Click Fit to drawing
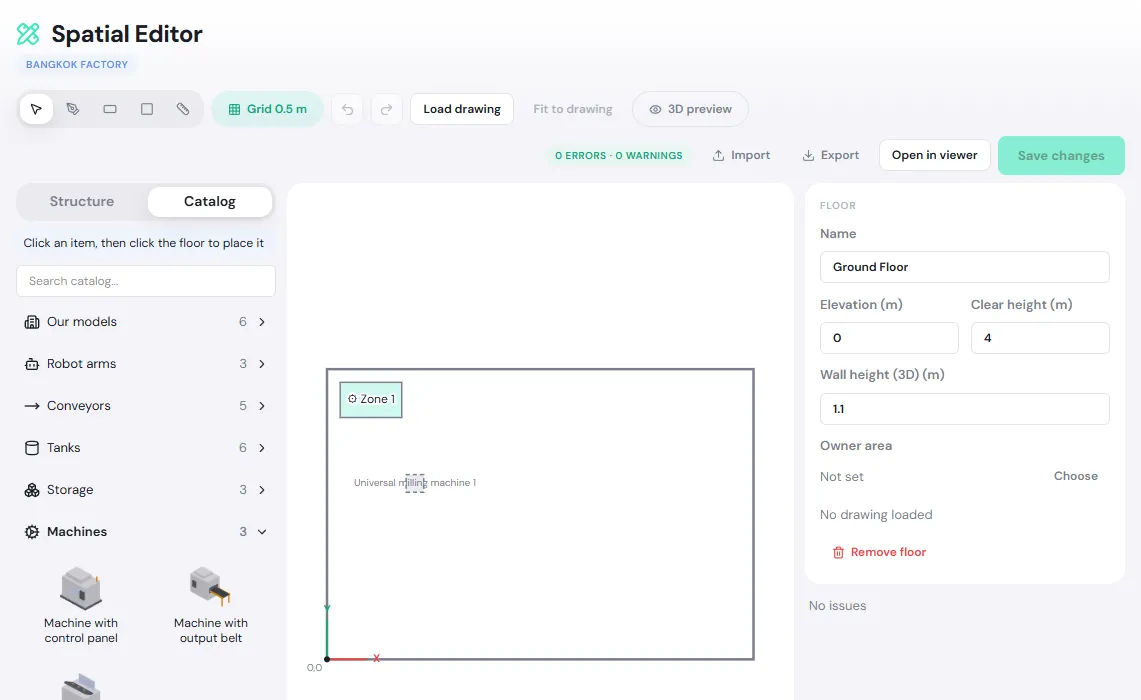Screen dimensions: 1141x700 [x=573, y=109]
